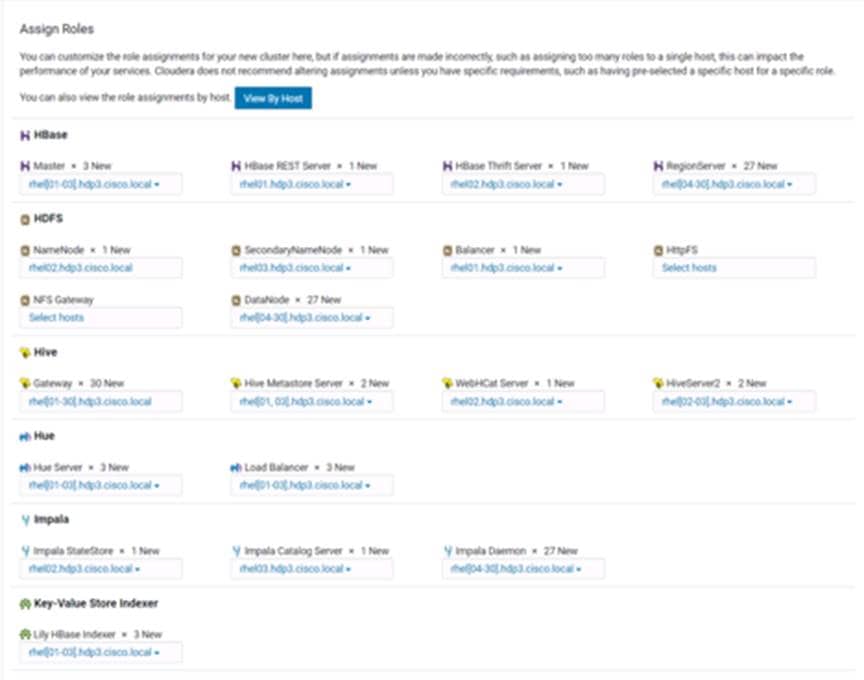Image resolution: width=864 pixels, height=680 pixels.
Task: Click the Assign Roles heading
Action: pyautogui.click(x=57, y=29)
